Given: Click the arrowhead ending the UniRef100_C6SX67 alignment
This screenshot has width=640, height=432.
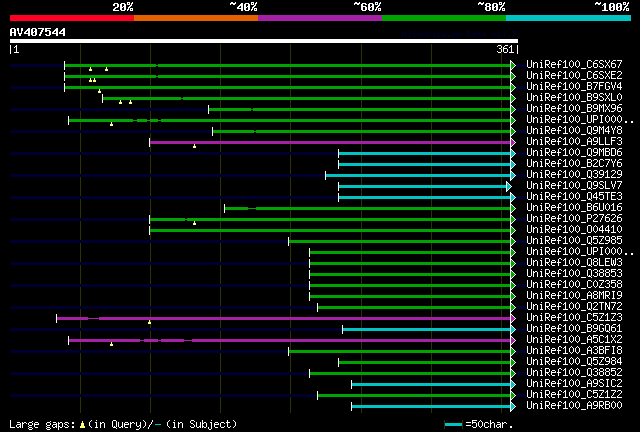Looking at the screenshot, I should (x=513, y=65).
